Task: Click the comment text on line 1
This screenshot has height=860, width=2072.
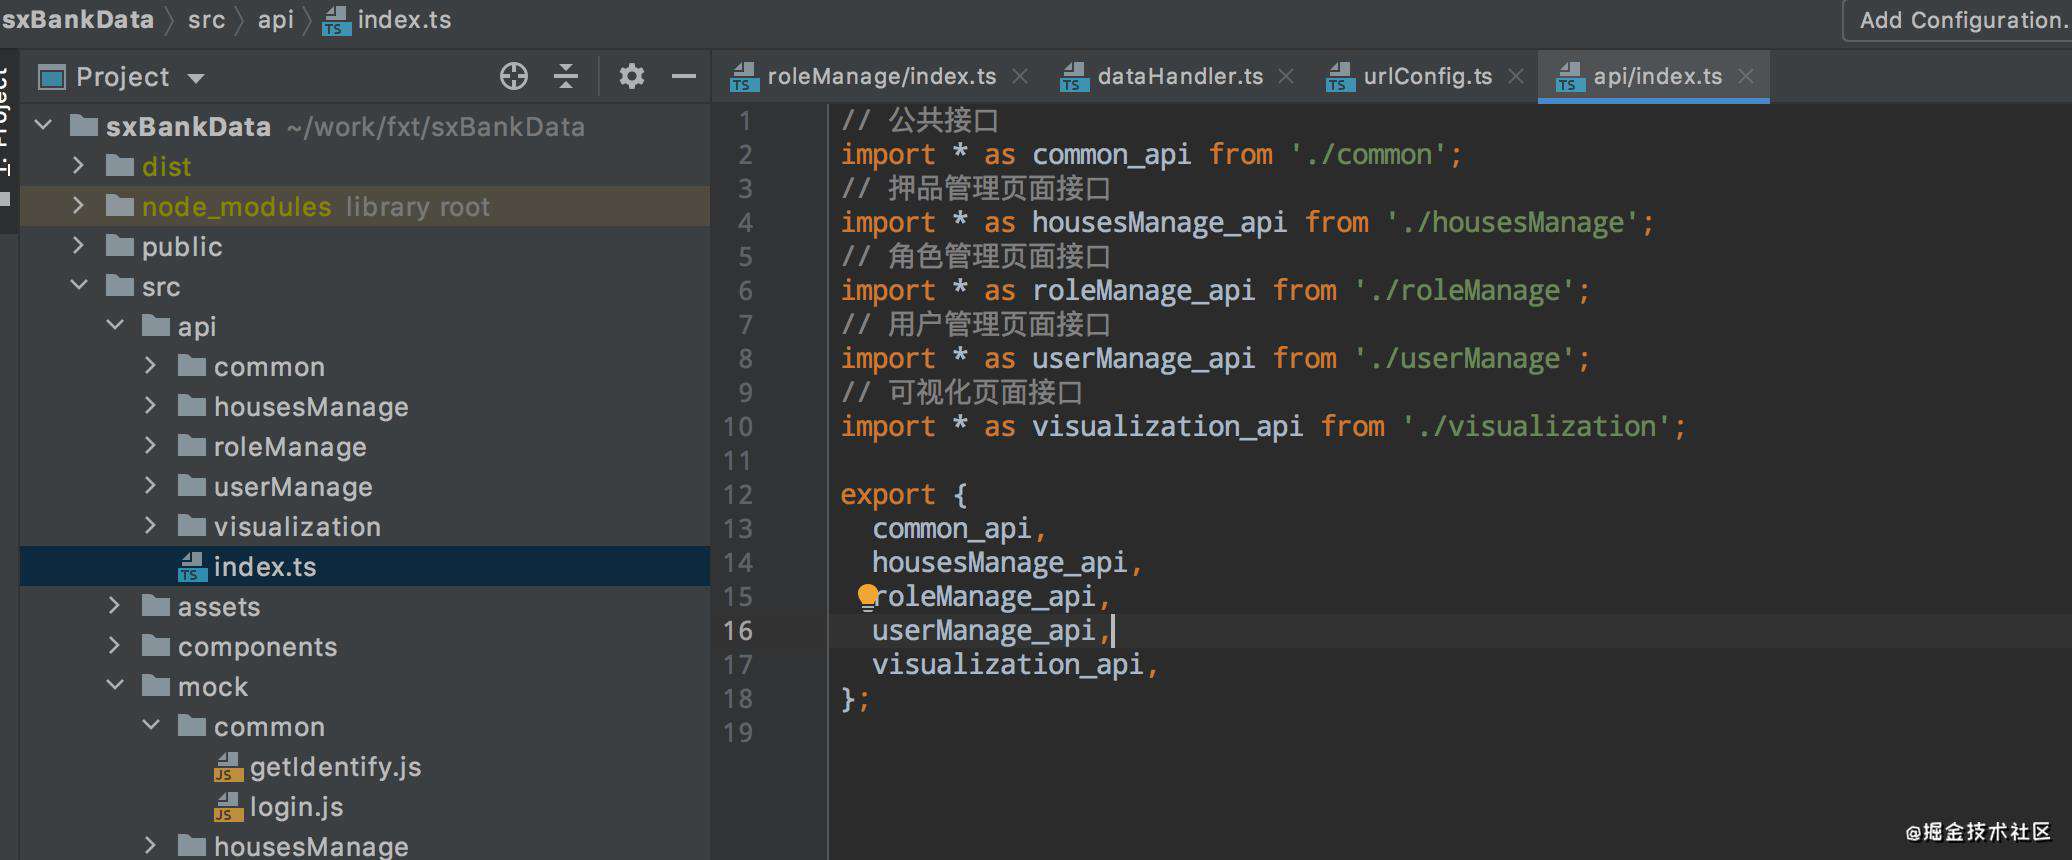Action: 920,121
